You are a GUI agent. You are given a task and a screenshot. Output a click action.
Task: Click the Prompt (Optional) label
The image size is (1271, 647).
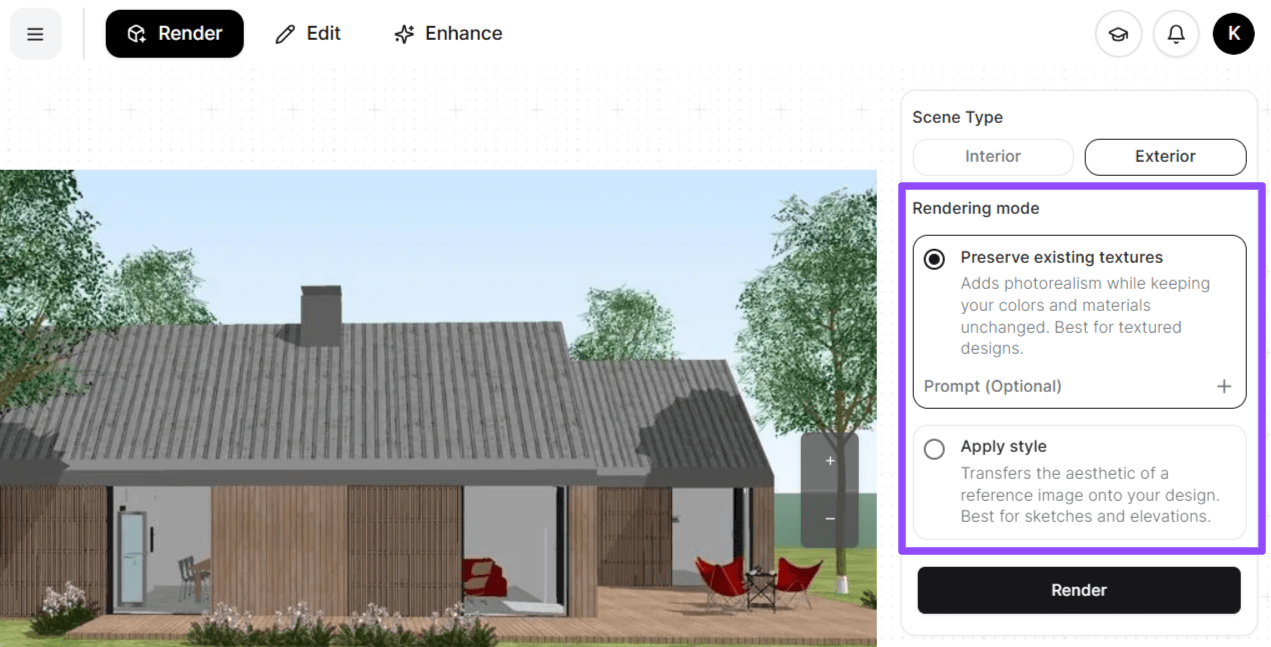[992, 386]
